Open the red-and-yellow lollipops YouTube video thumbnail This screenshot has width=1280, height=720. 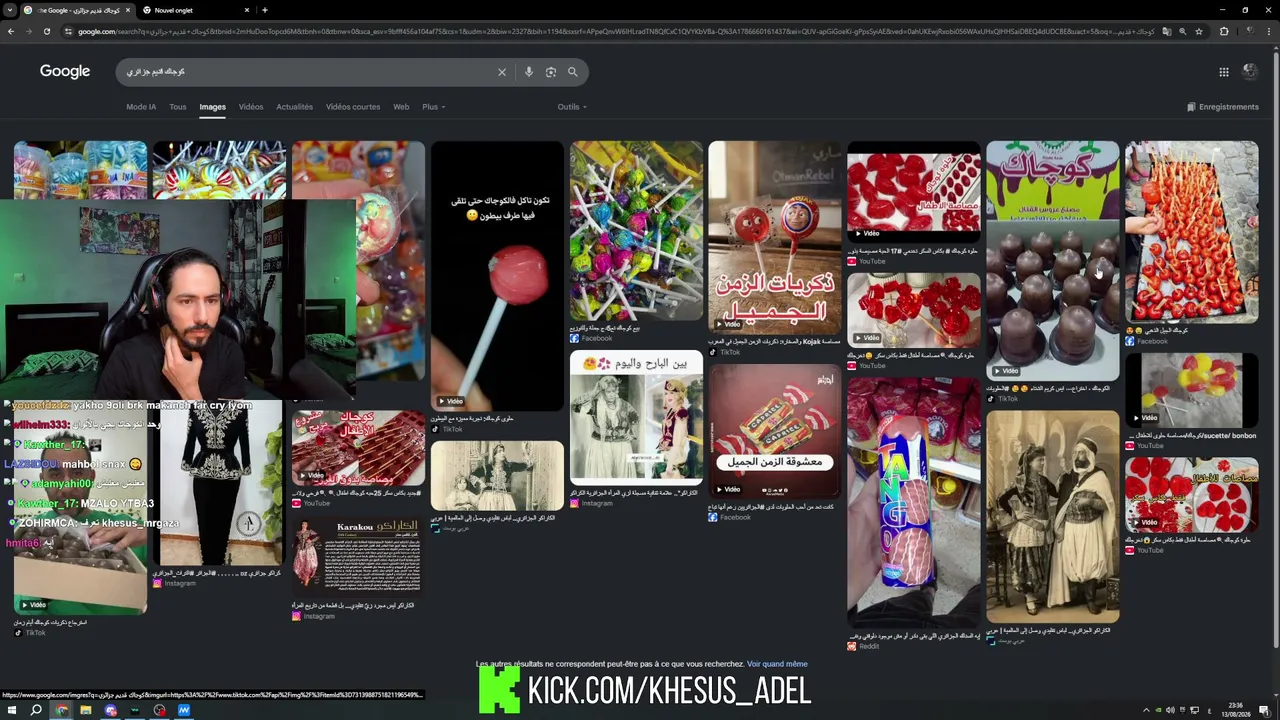[x=1191, y=389]
